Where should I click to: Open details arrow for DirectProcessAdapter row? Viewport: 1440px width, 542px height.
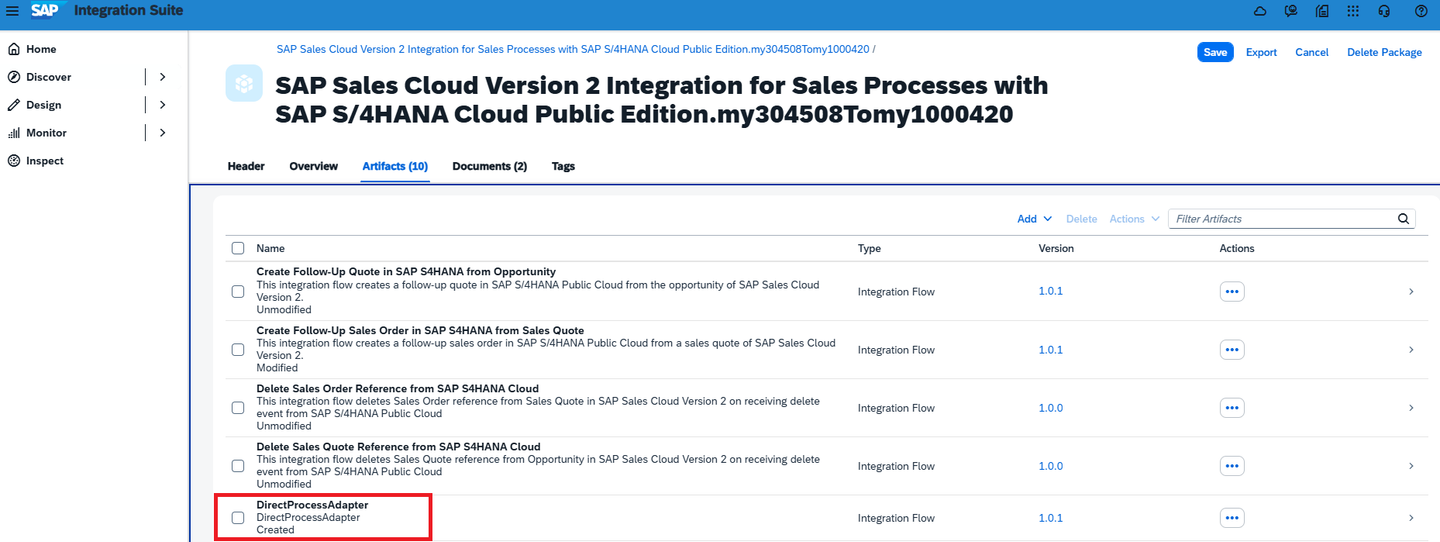[x=1411, y=518]
